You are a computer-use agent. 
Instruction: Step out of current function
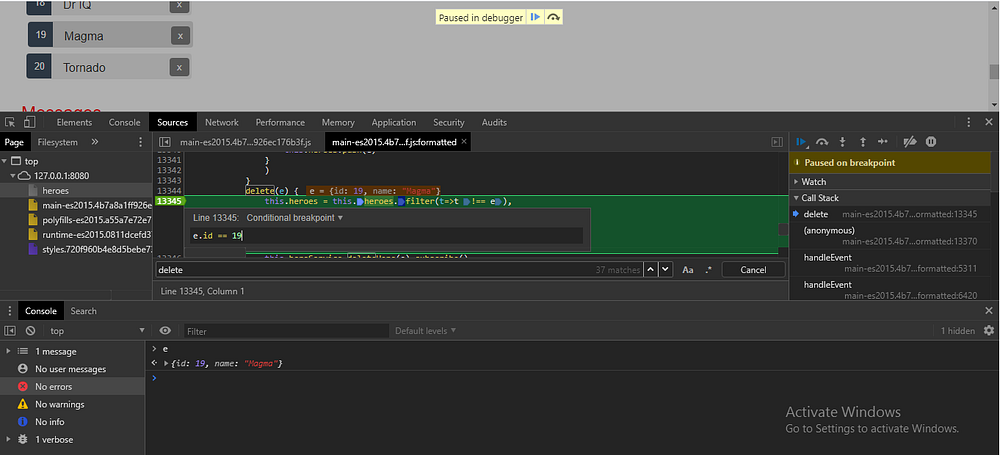[x=863, y=142]
